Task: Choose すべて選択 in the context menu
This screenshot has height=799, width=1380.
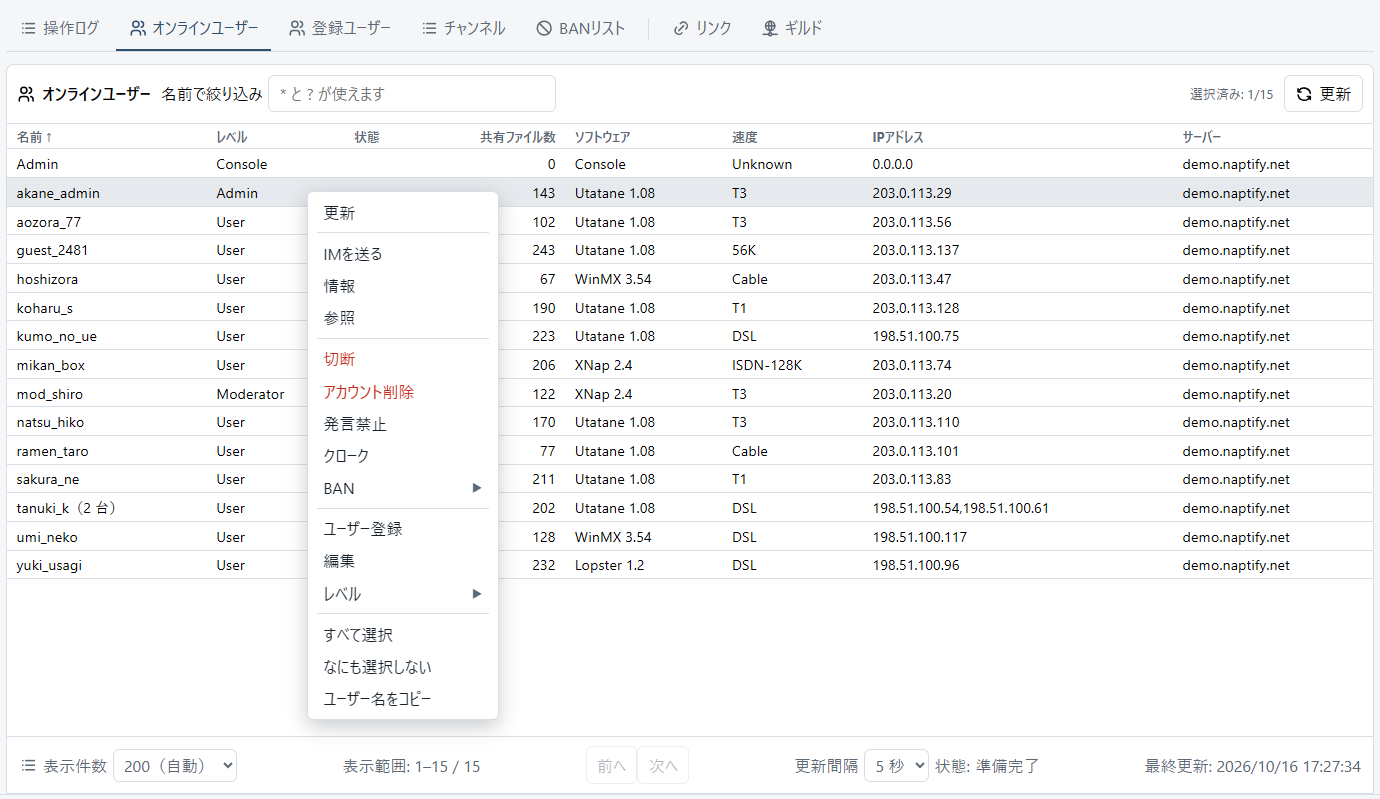Action: pos(403,635)
